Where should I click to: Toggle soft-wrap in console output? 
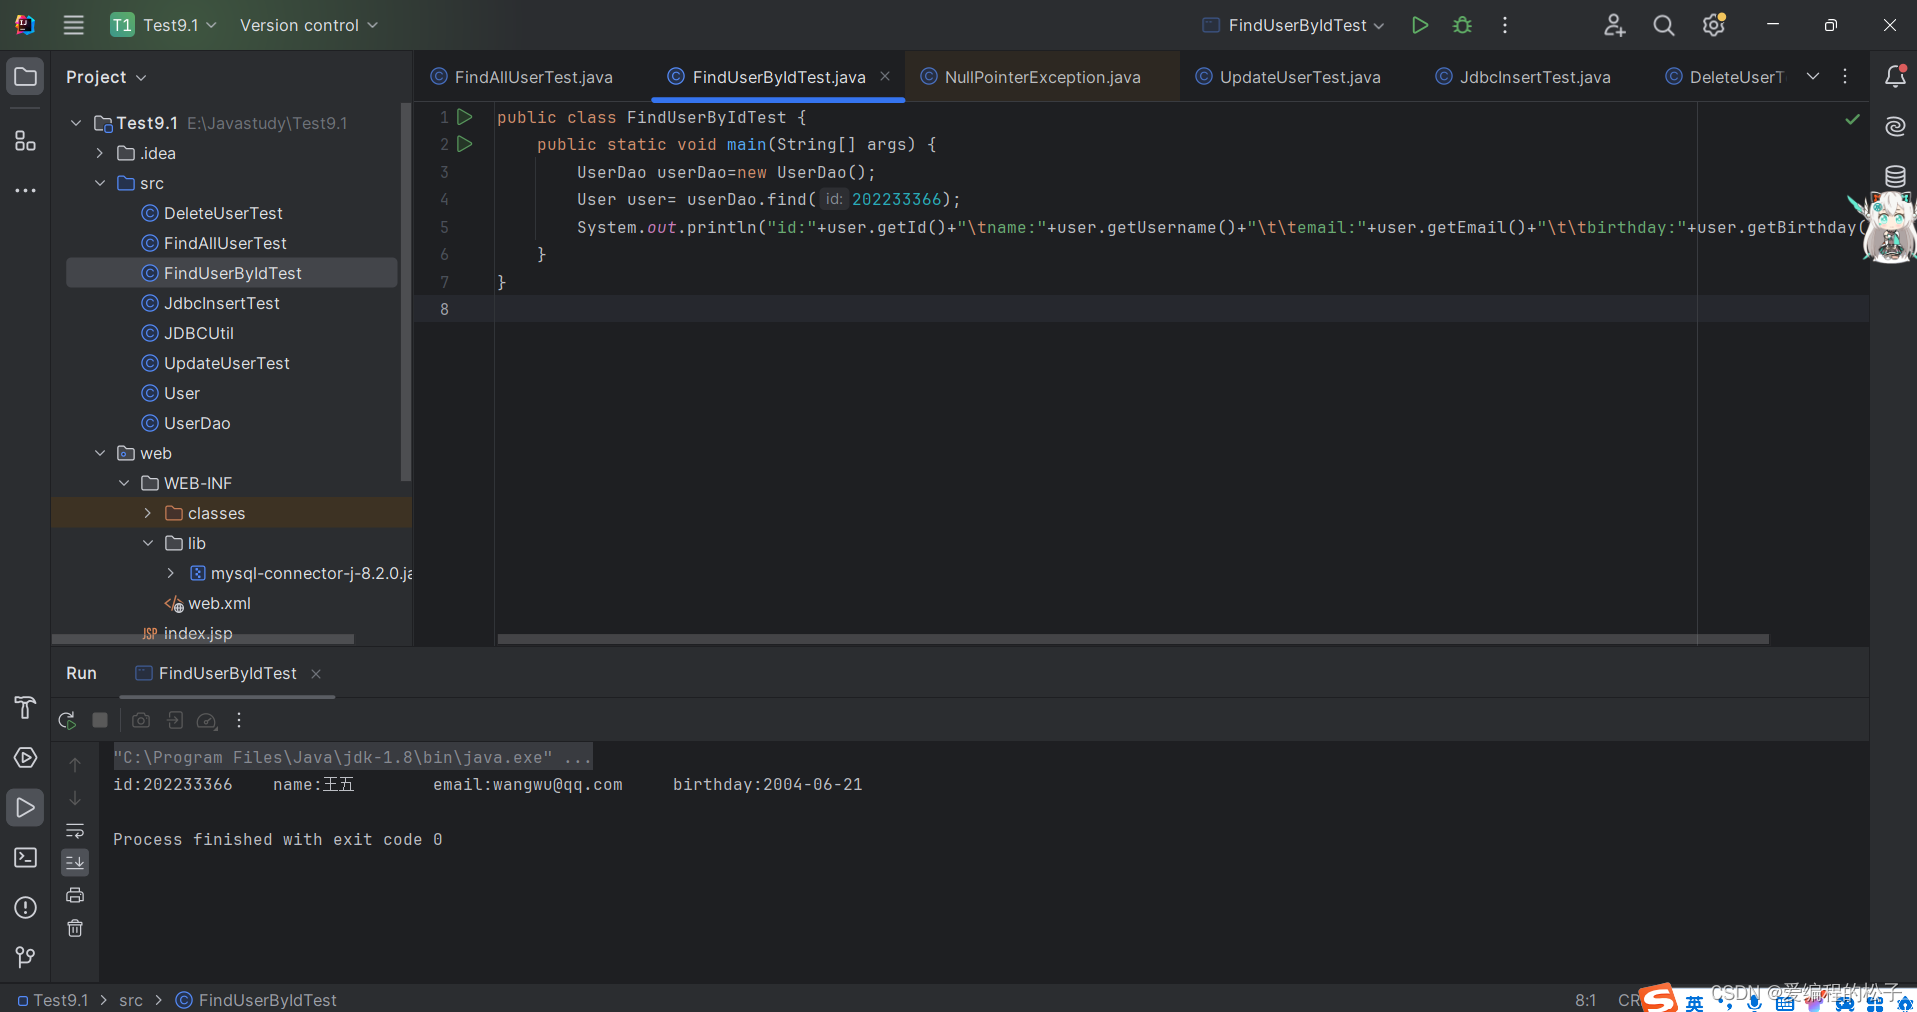coord(75,831)
